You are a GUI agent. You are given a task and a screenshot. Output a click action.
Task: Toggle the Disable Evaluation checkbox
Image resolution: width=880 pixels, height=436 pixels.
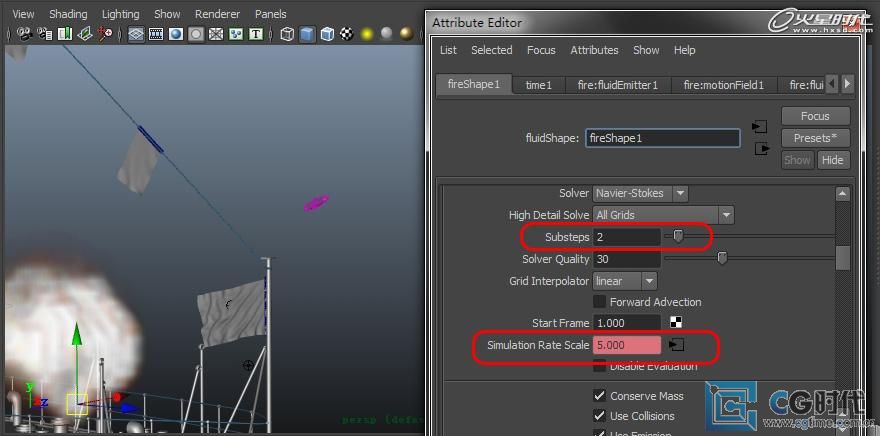pos(599,366)
